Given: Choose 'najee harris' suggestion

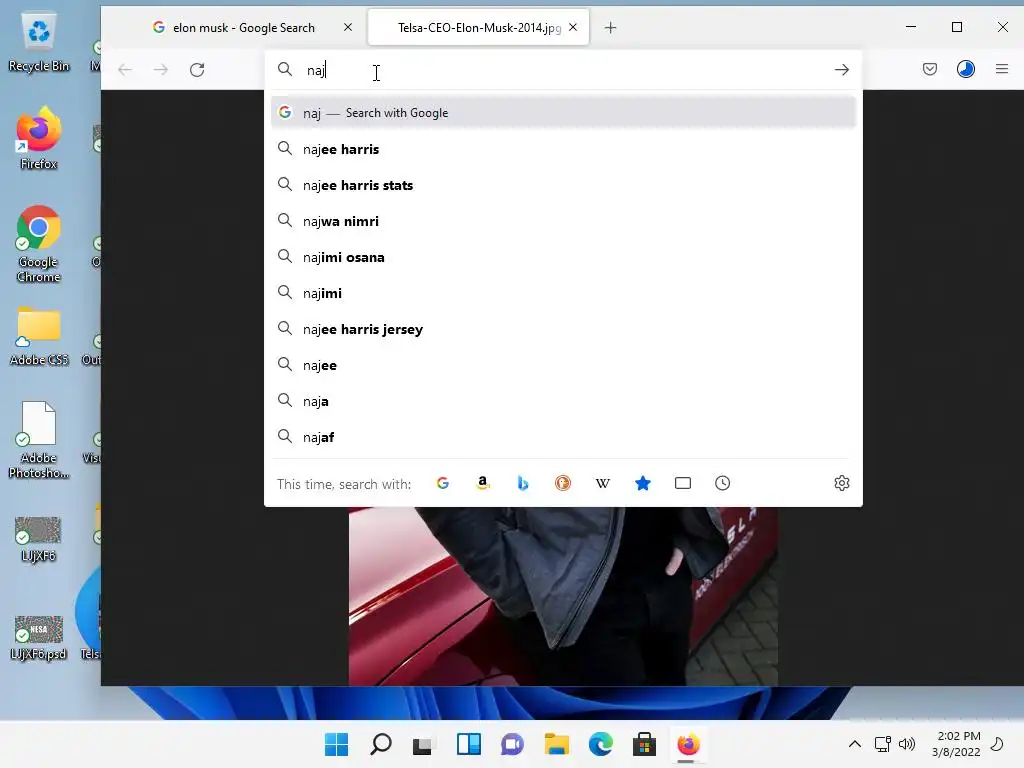Looking at the screenshot, I should (563, 149).
